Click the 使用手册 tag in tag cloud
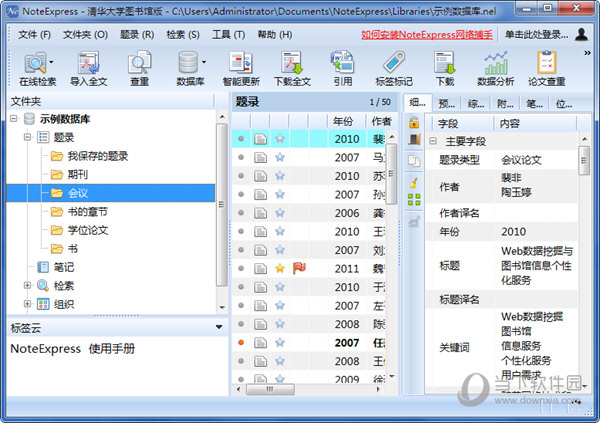The image size is (600, 423). pos(112,349)
